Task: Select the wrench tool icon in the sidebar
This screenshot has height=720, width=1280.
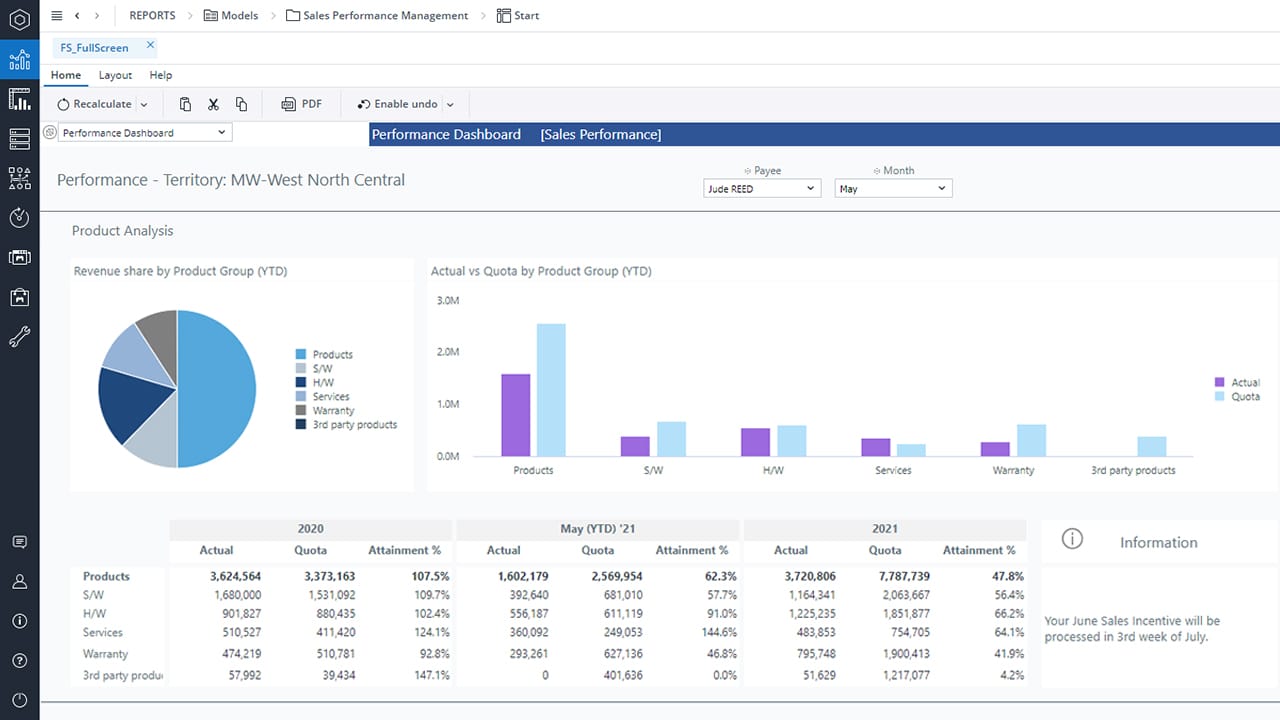Action: 19,336
